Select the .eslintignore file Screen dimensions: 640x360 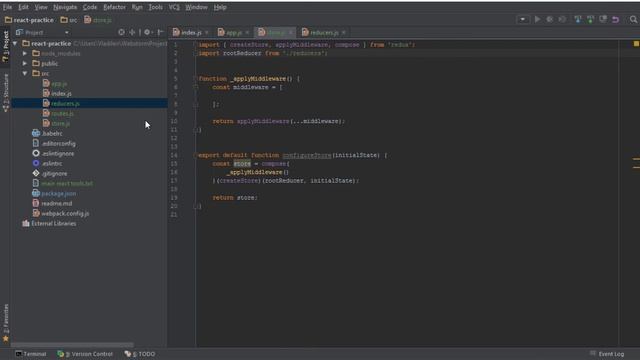[58, 153]
